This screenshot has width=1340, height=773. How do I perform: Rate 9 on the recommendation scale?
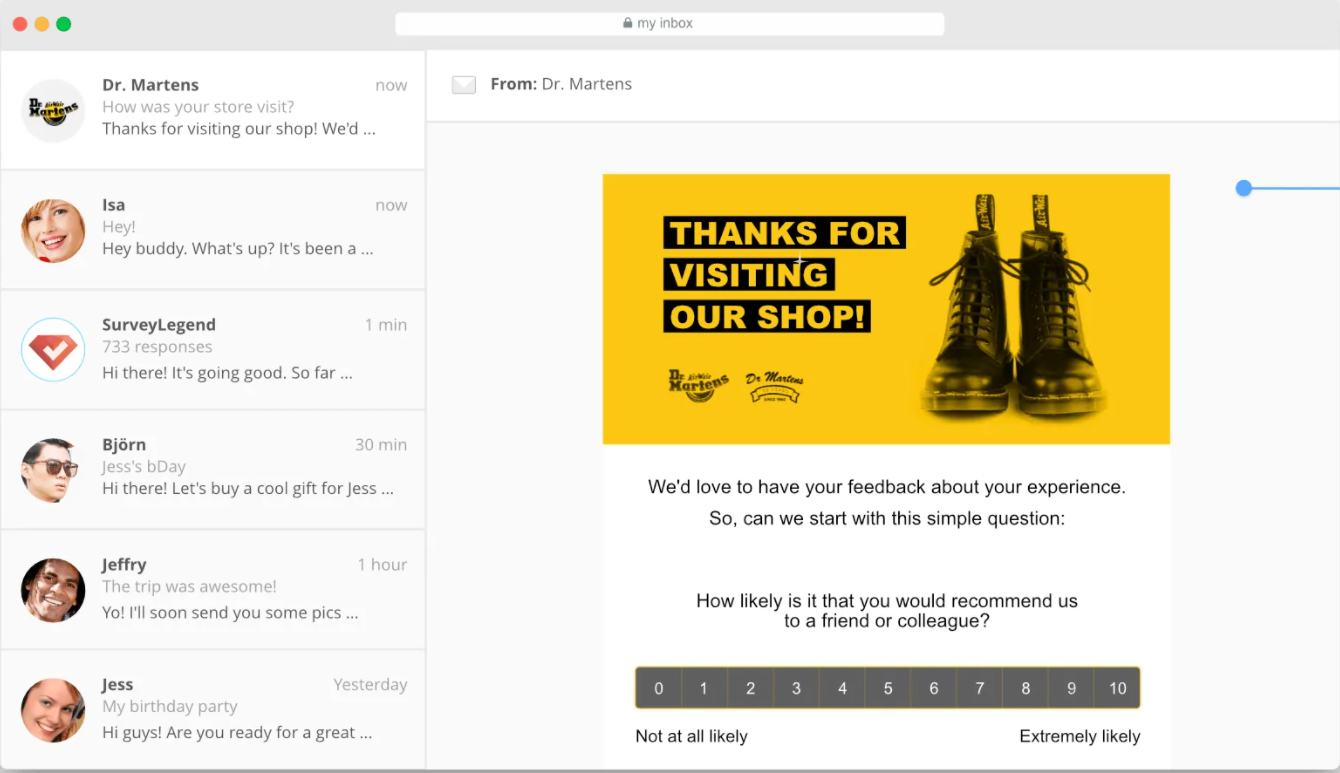coord(1071,688)
